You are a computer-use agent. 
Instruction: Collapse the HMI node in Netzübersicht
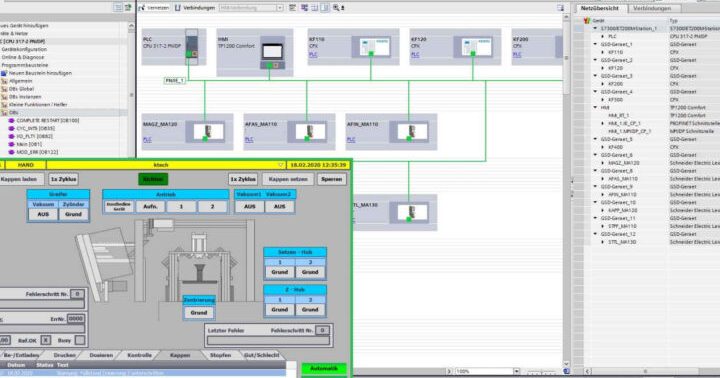(x=596, y=107)
